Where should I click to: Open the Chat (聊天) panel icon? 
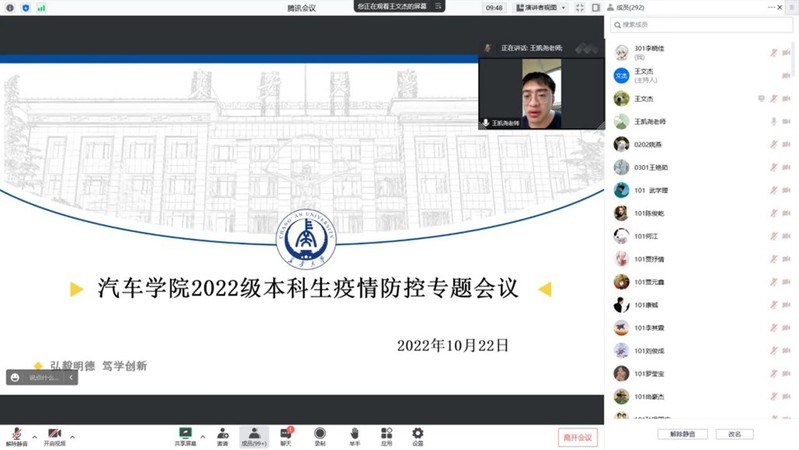click(286, 435)
